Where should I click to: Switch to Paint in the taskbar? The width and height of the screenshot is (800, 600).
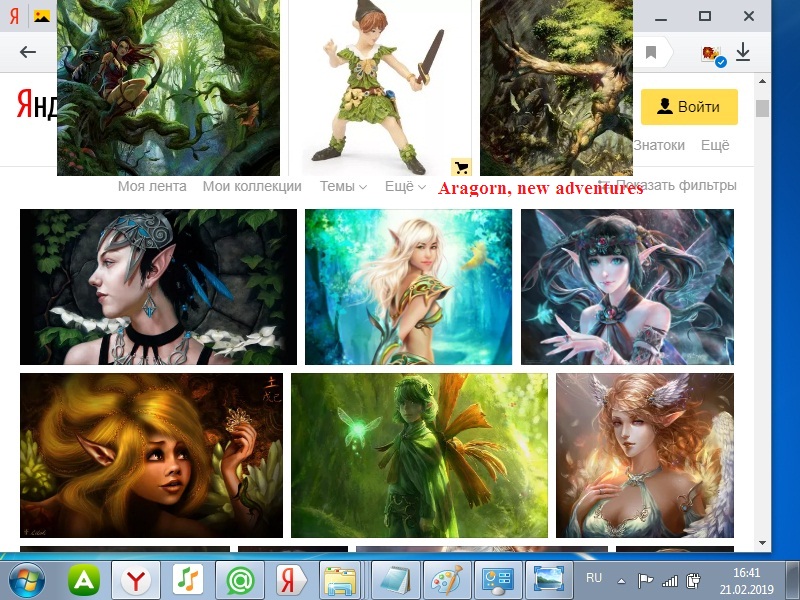pyautogui.click(x=447, y=581)
